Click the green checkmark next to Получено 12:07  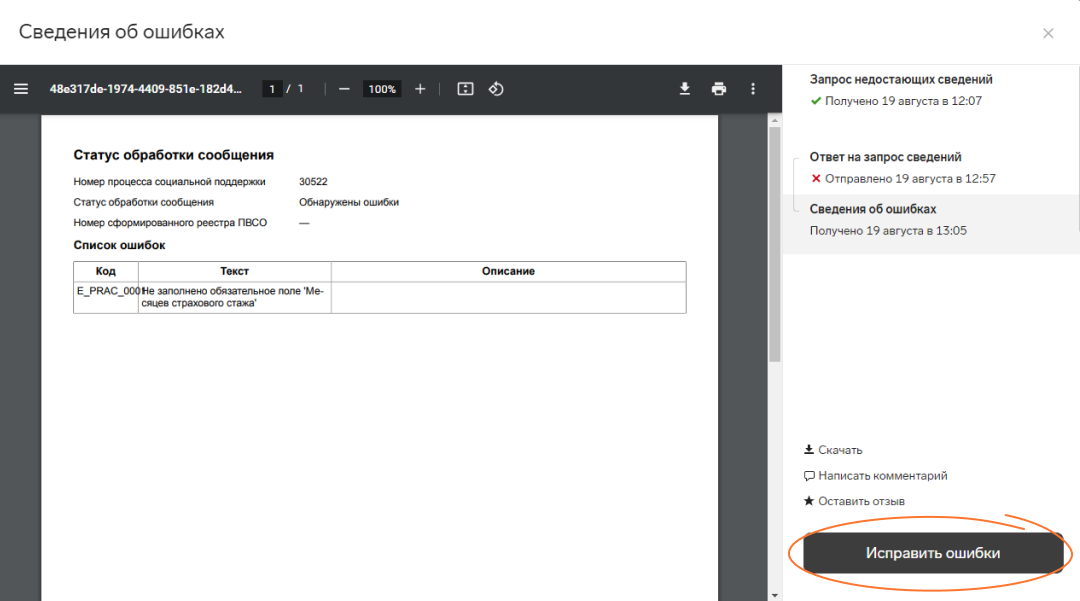(816, 101)
